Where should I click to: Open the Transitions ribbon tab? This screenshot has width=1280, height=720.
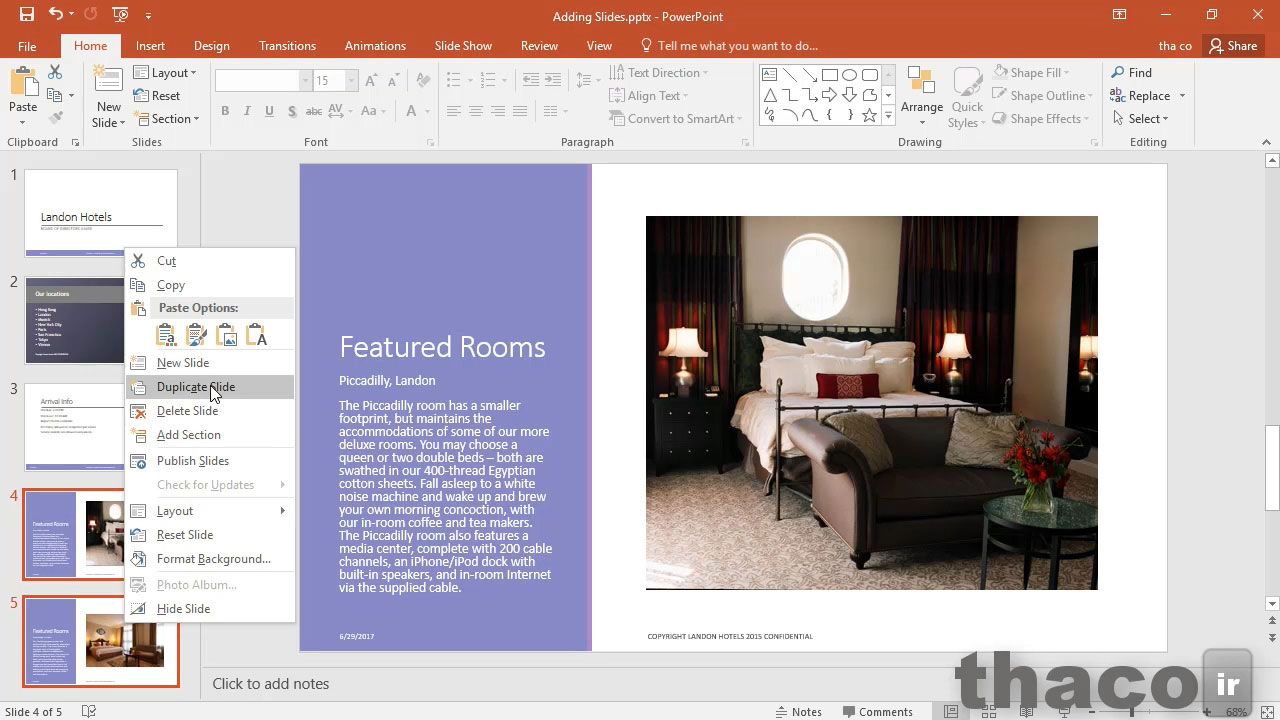(x=287, y=45)
